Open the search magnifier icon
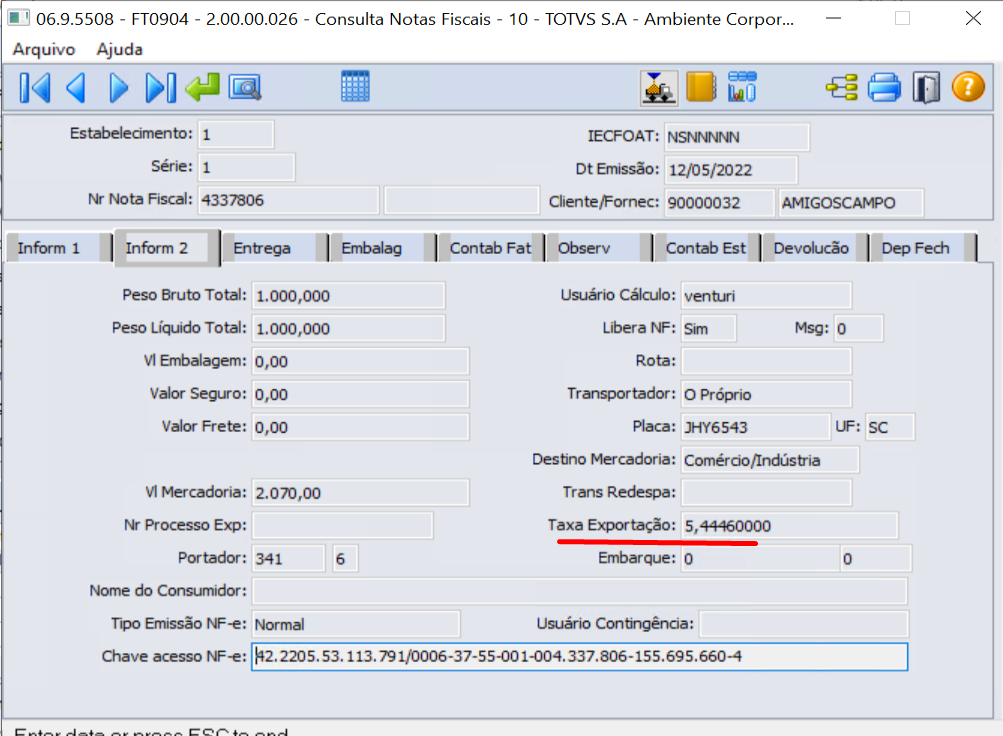 pyautogui.click(x=245, y=88)
